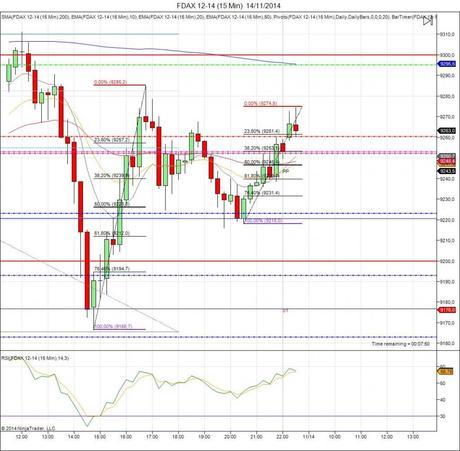
Task: Click the red price marker near 9176
Action: [x=447, y=310]
